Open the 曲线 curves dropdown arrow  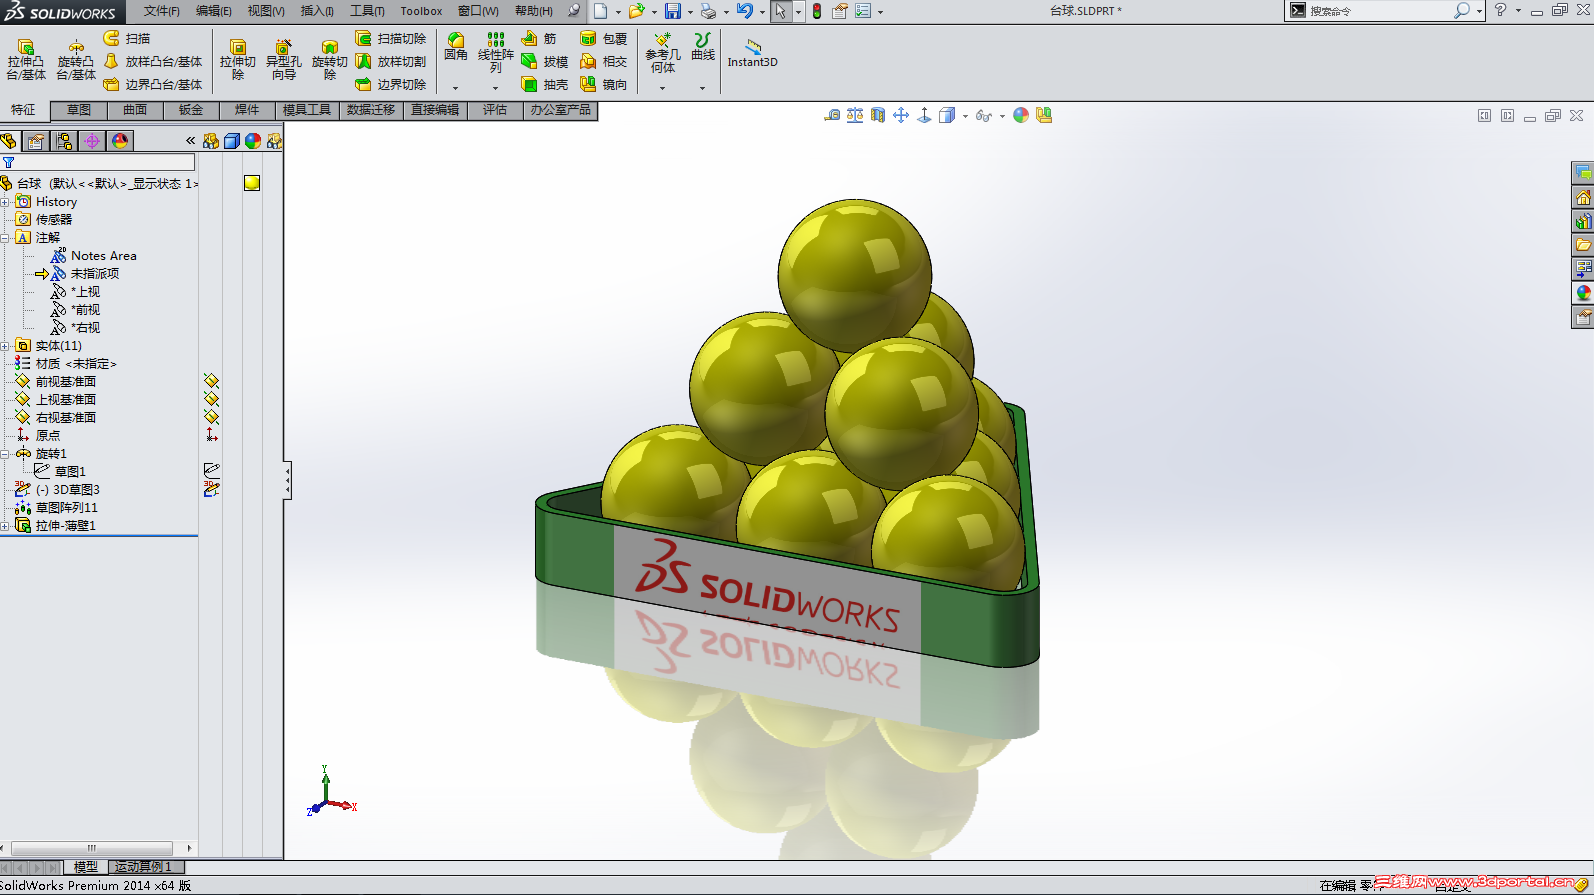coord(703,88)
